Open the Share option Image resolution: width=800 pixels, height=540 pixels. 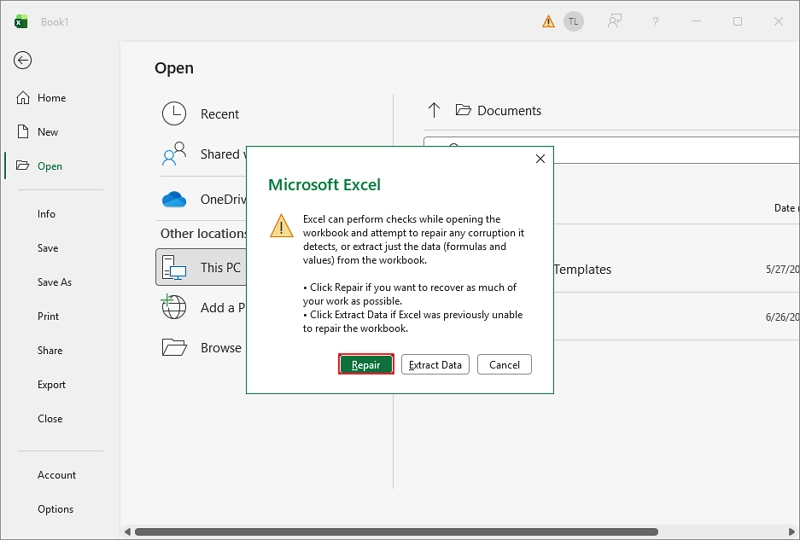coord(49,351)
